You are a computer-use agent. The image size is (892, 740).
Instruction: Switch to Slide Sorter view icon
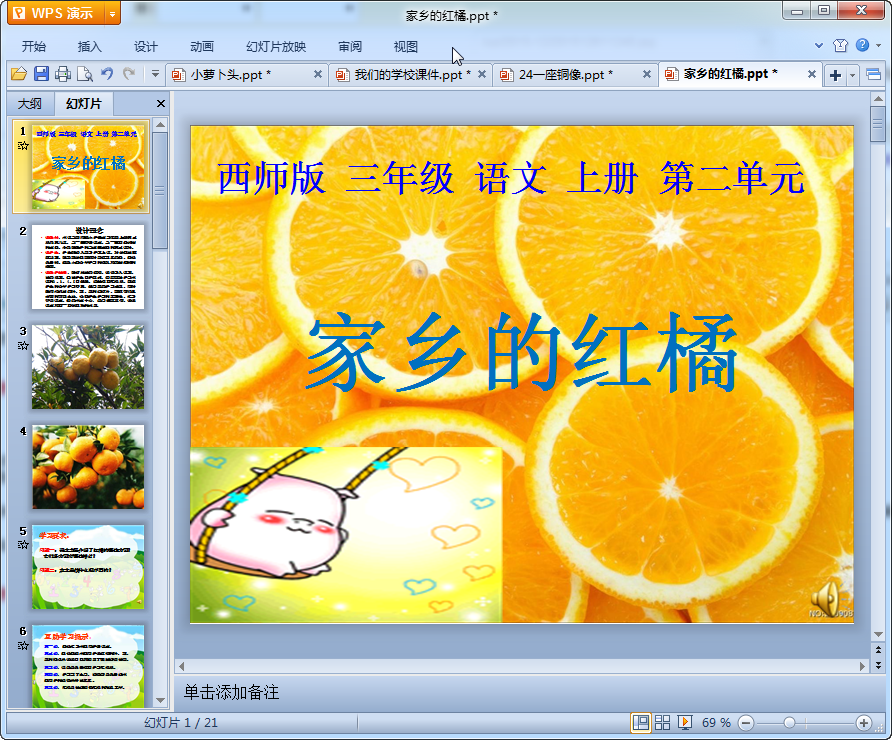pyautogui.click(x=663, y=723)
